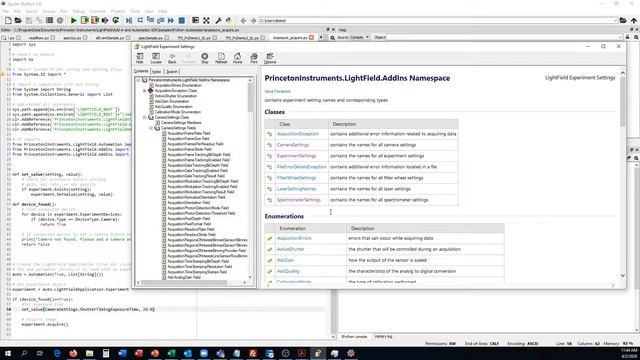Click the New file icon in Spyder toolbar
Viewport: 640px width, 360px height.
[8, 20]
